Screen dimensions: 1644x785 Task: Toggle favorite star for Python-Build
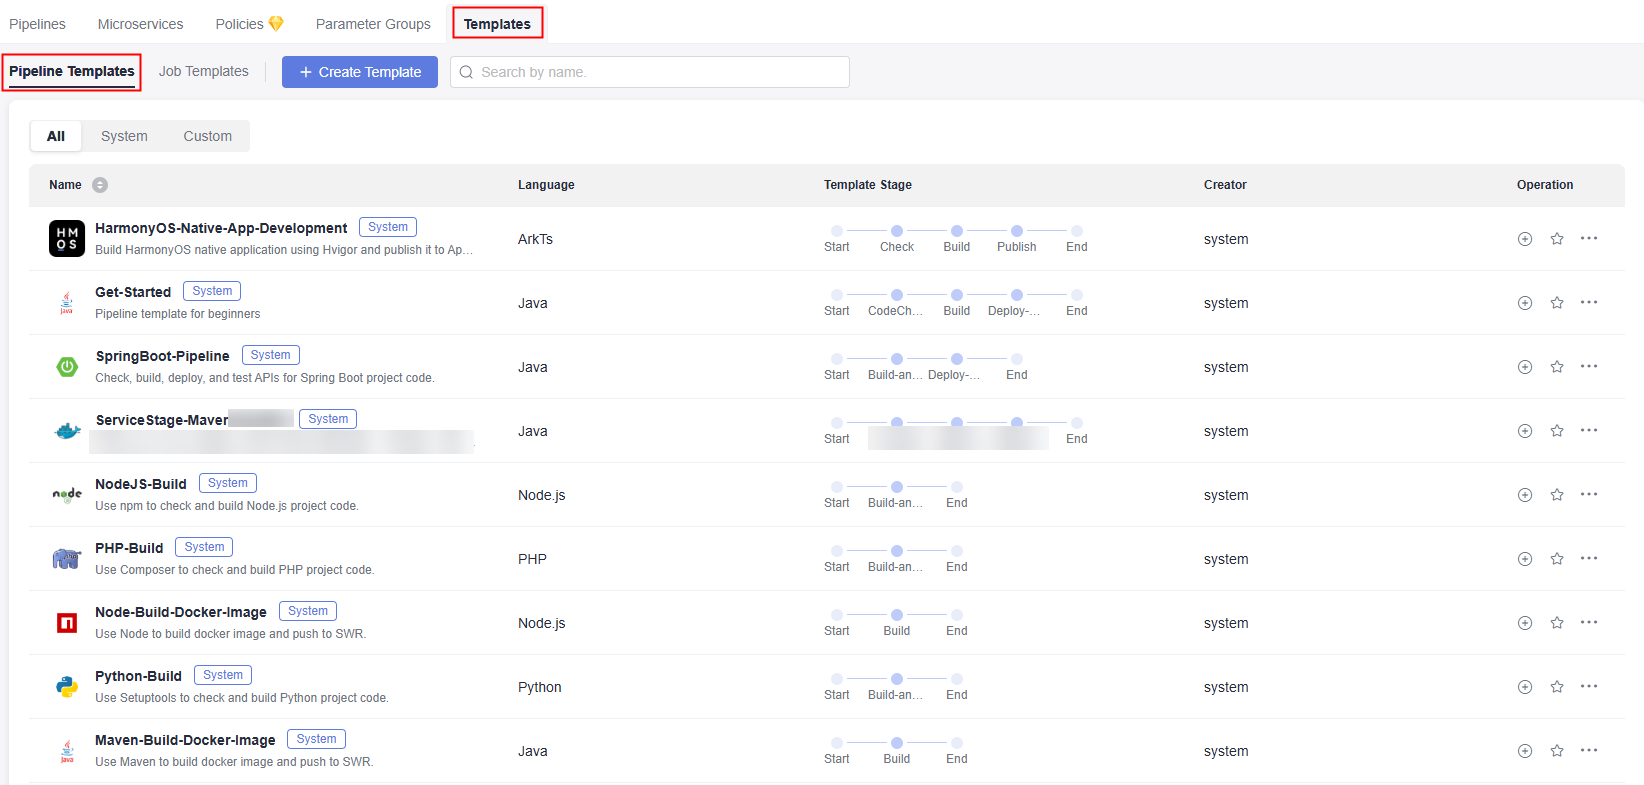(x=1556, y=687)
